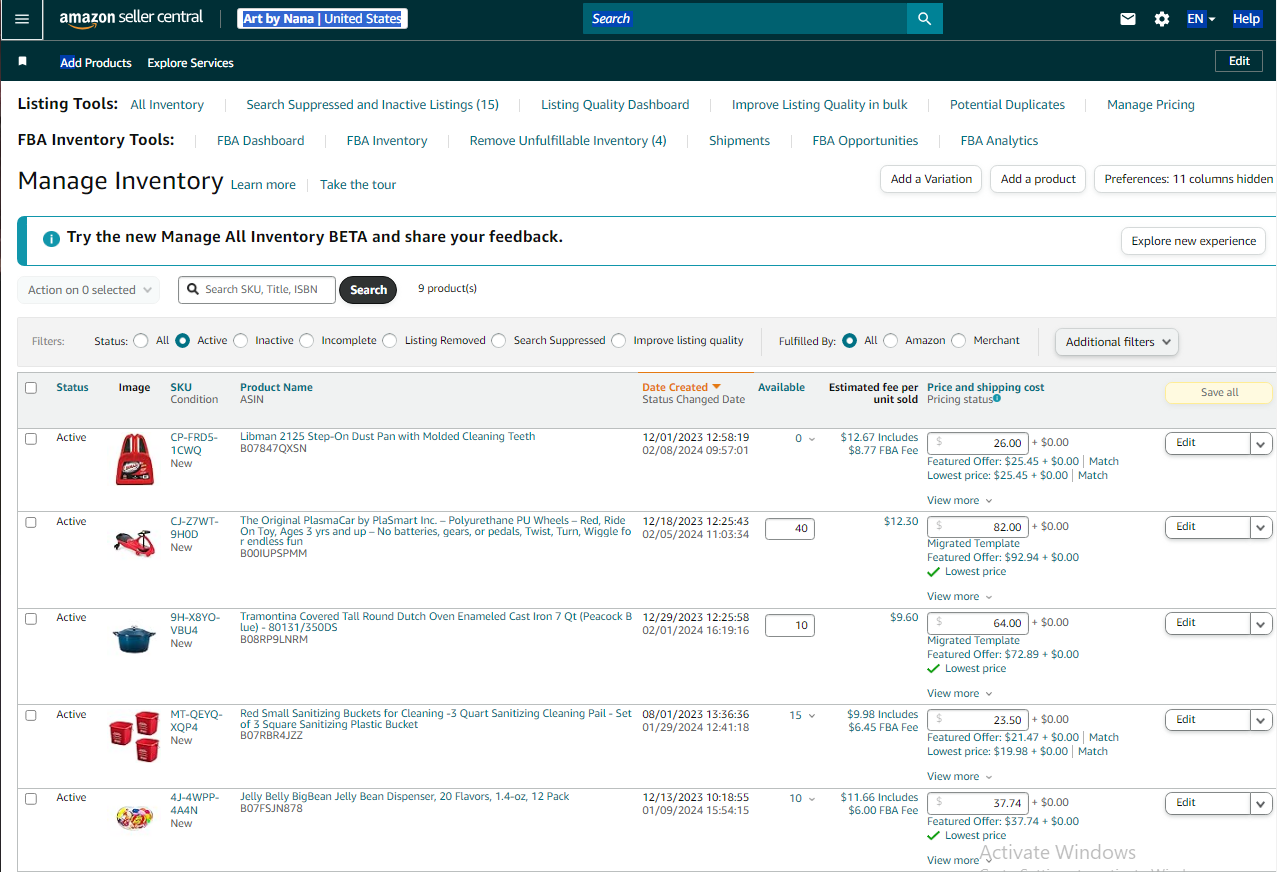Open the All Inventory listing tool
Screen dimensions: 1277x872
(167, 105)
